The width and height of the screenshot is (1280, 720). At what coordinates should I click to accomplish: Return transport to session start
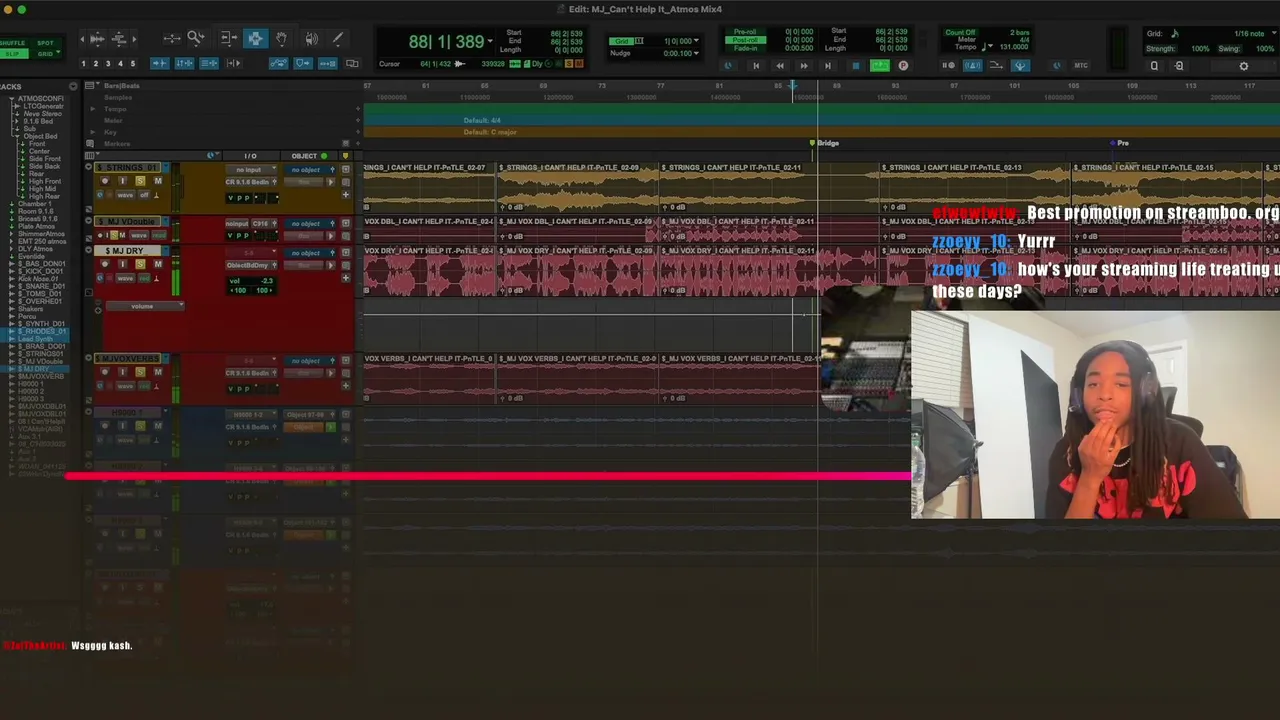point(756,66)
